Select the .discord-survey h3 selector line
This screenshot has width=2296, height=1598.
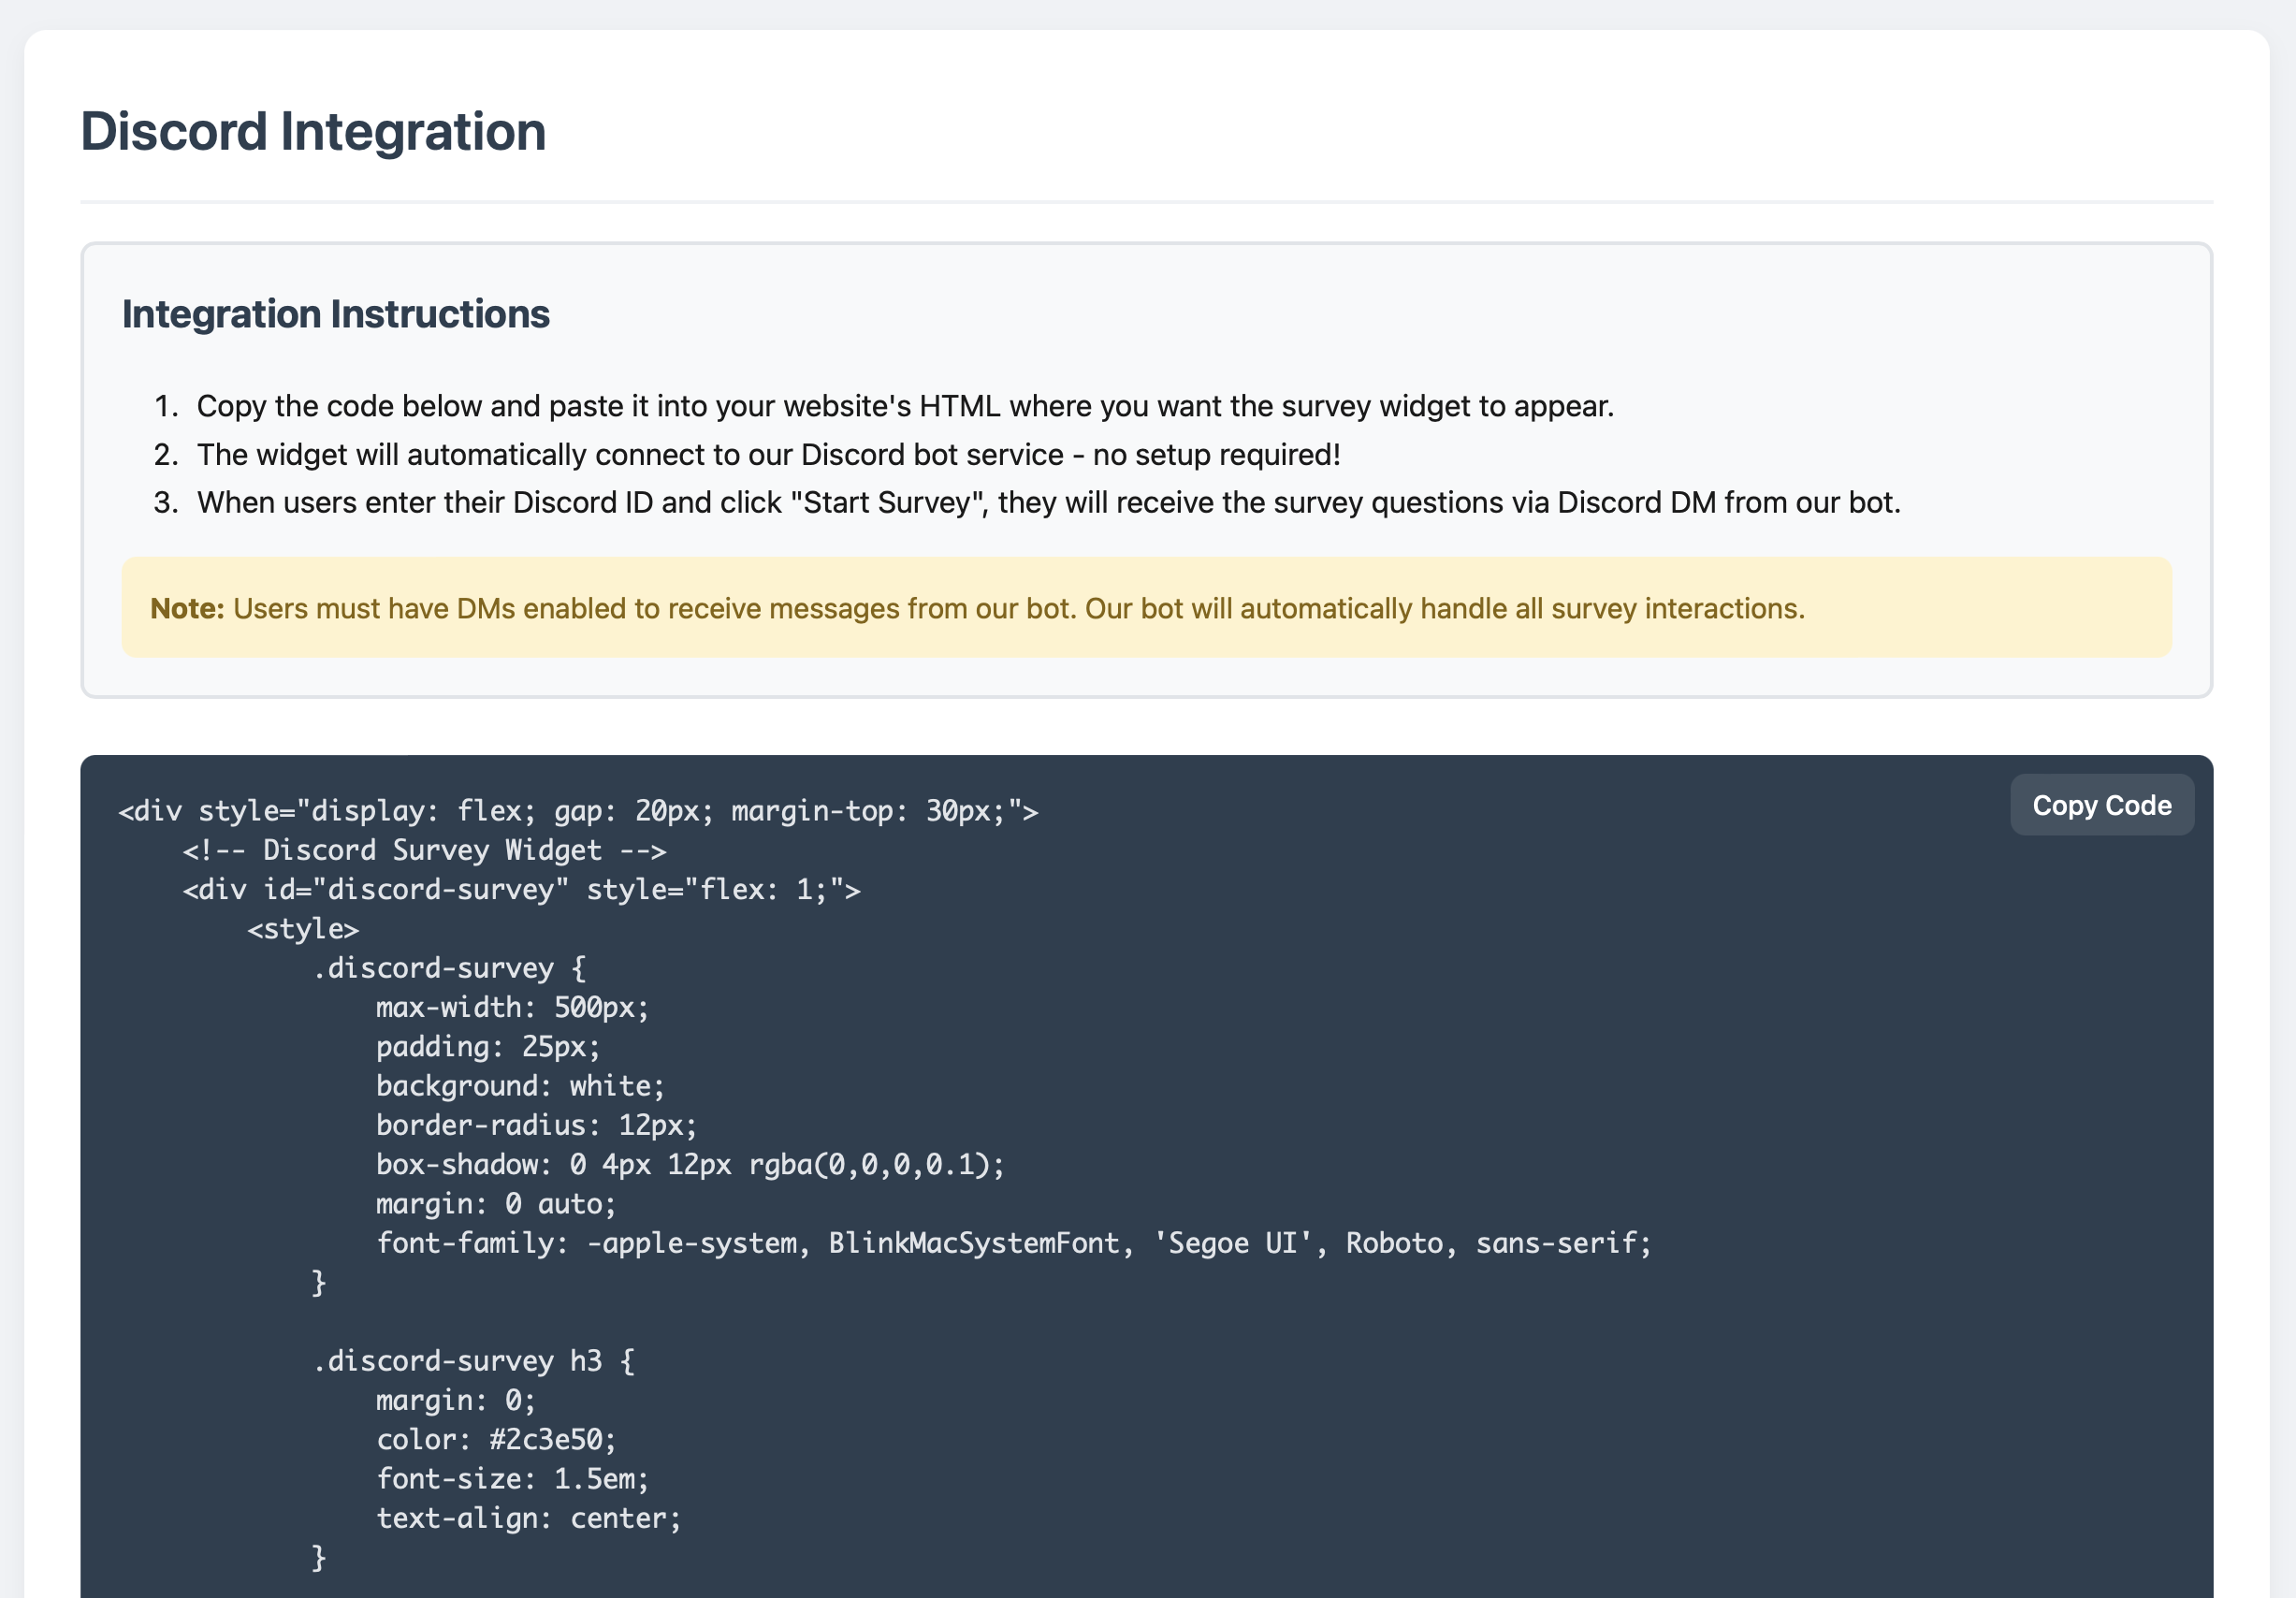point(471,1360)
